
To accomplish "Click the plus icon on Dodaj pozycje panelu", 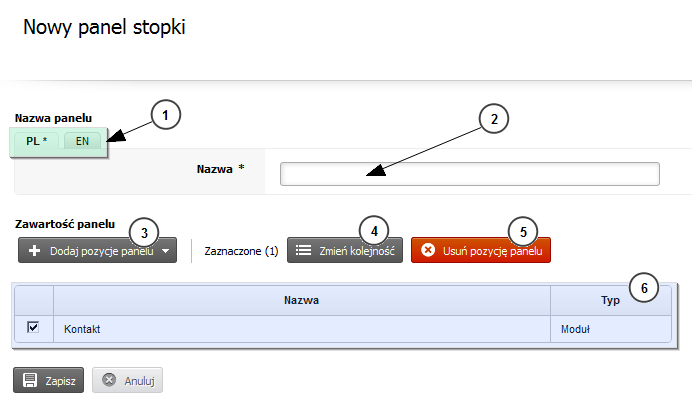I will [34, 251].
